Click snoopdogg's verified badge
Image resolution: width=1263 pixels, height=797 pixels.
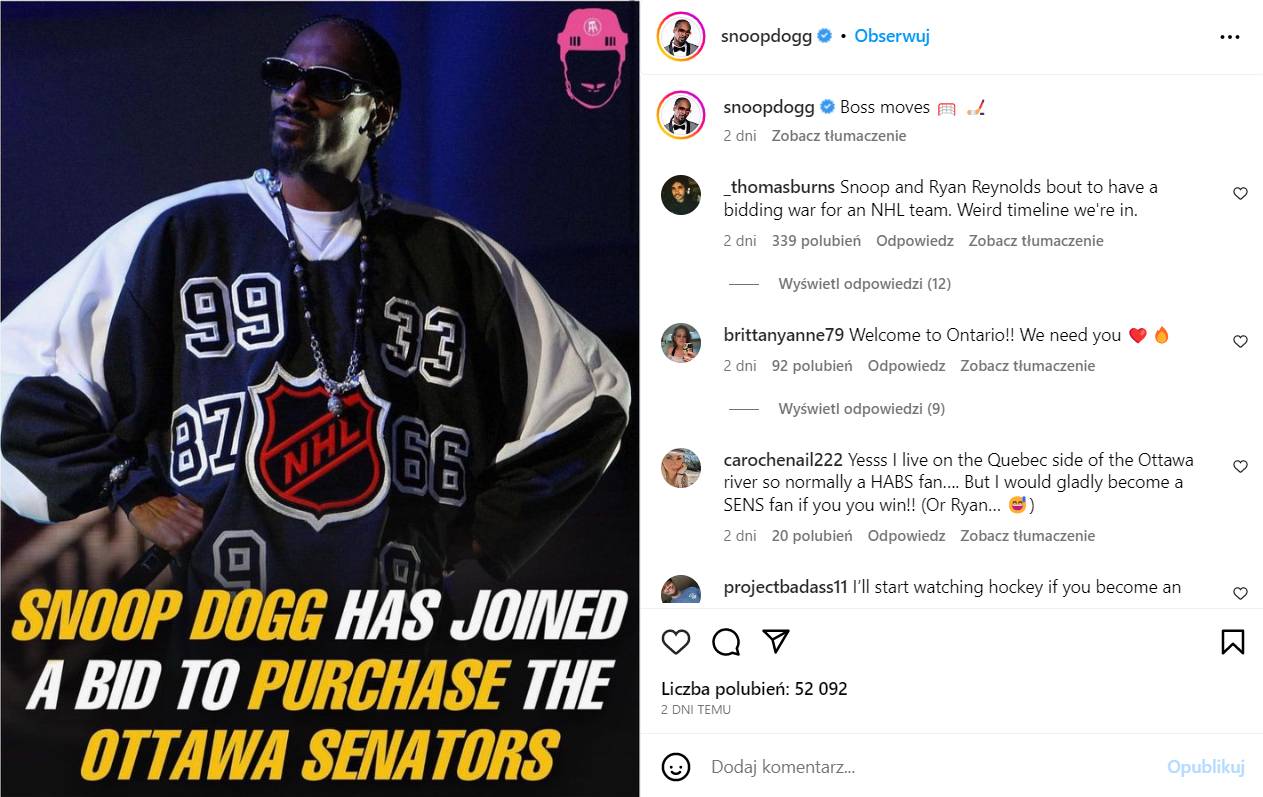(x=823, y=35)
